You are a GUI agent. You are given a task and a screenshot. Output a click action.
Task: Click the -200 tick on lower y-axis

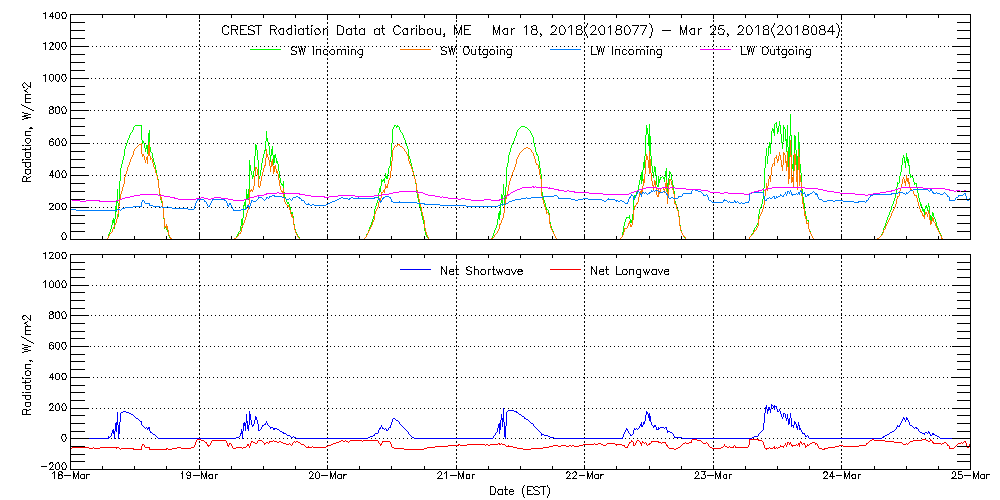tap(52, 466)
